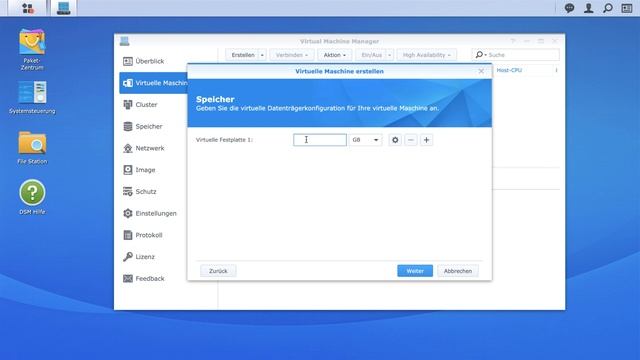640x360 pixels.
Task: Open Virtual Machine Manager help question mark
Action: (x=513, y=41)
